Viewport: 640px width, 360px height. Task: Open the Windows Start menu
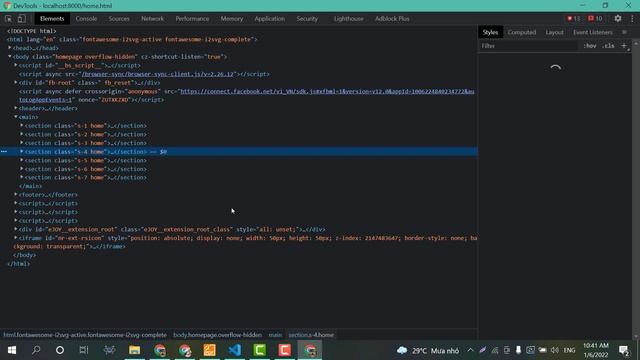(x=11, y=350)
